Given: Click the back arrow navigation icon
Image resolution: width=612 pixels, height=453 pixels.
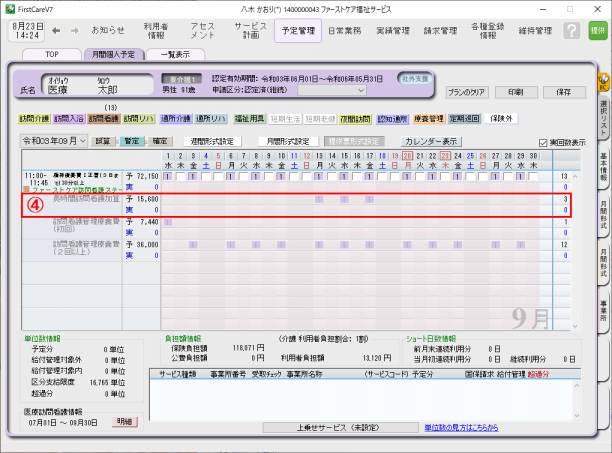Looking at the screenshot, I should 57,30.
